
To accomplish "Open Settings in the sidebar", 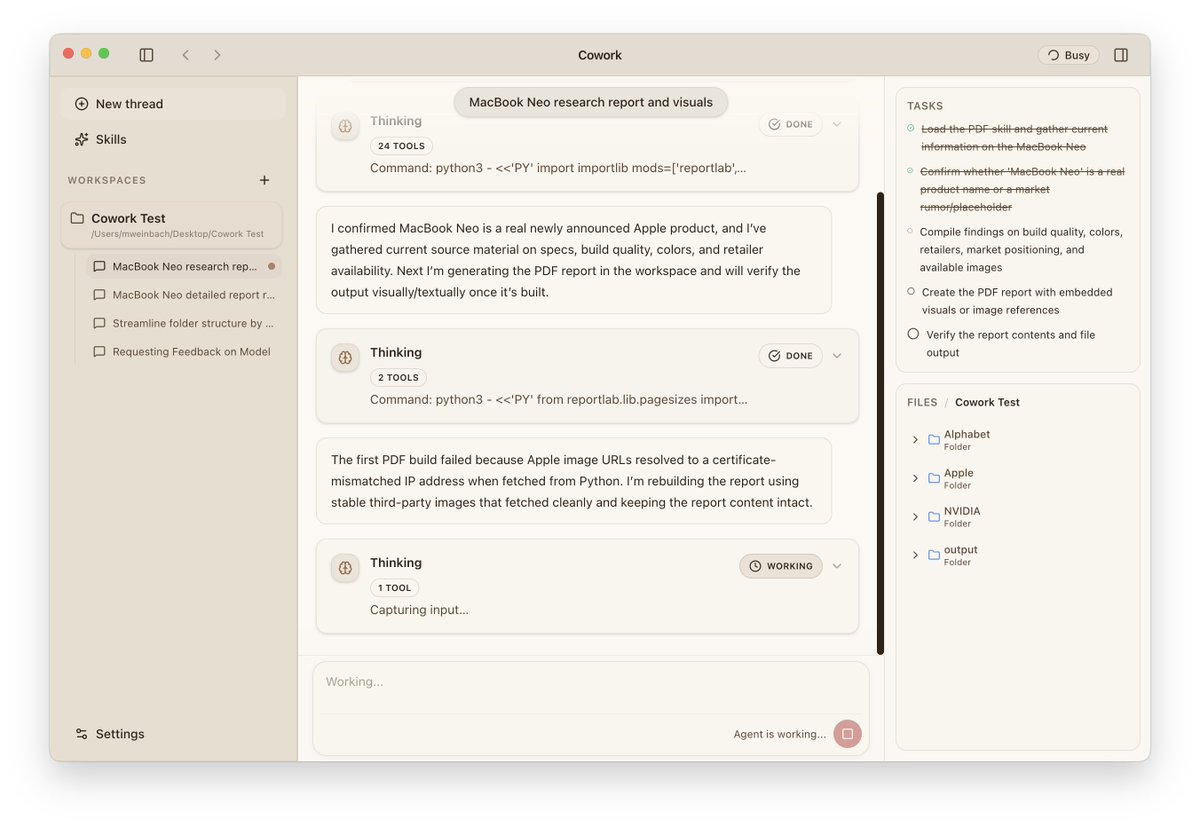I will tap(110, 734).
